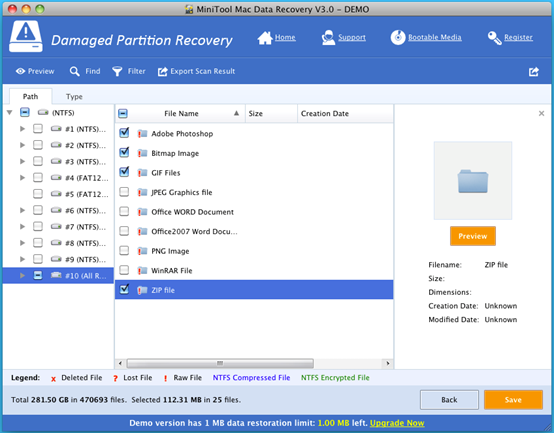Expand the #9 (NTFS) partition
The image size is (554, 433).
(22, 259)
